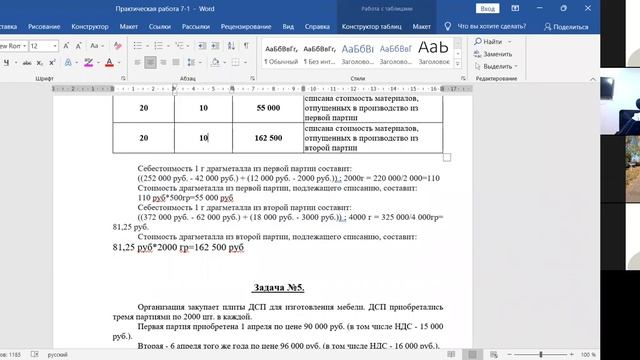Screen dimensions: 640x360
Task: Click Найти to search the document
Action: pyautogui.click(x=488, y=42)
